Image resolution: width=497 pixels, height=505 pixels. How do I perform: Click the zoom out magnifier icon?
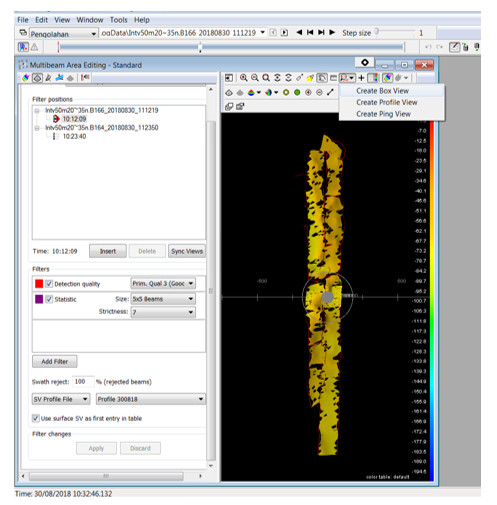click(255, 78)
